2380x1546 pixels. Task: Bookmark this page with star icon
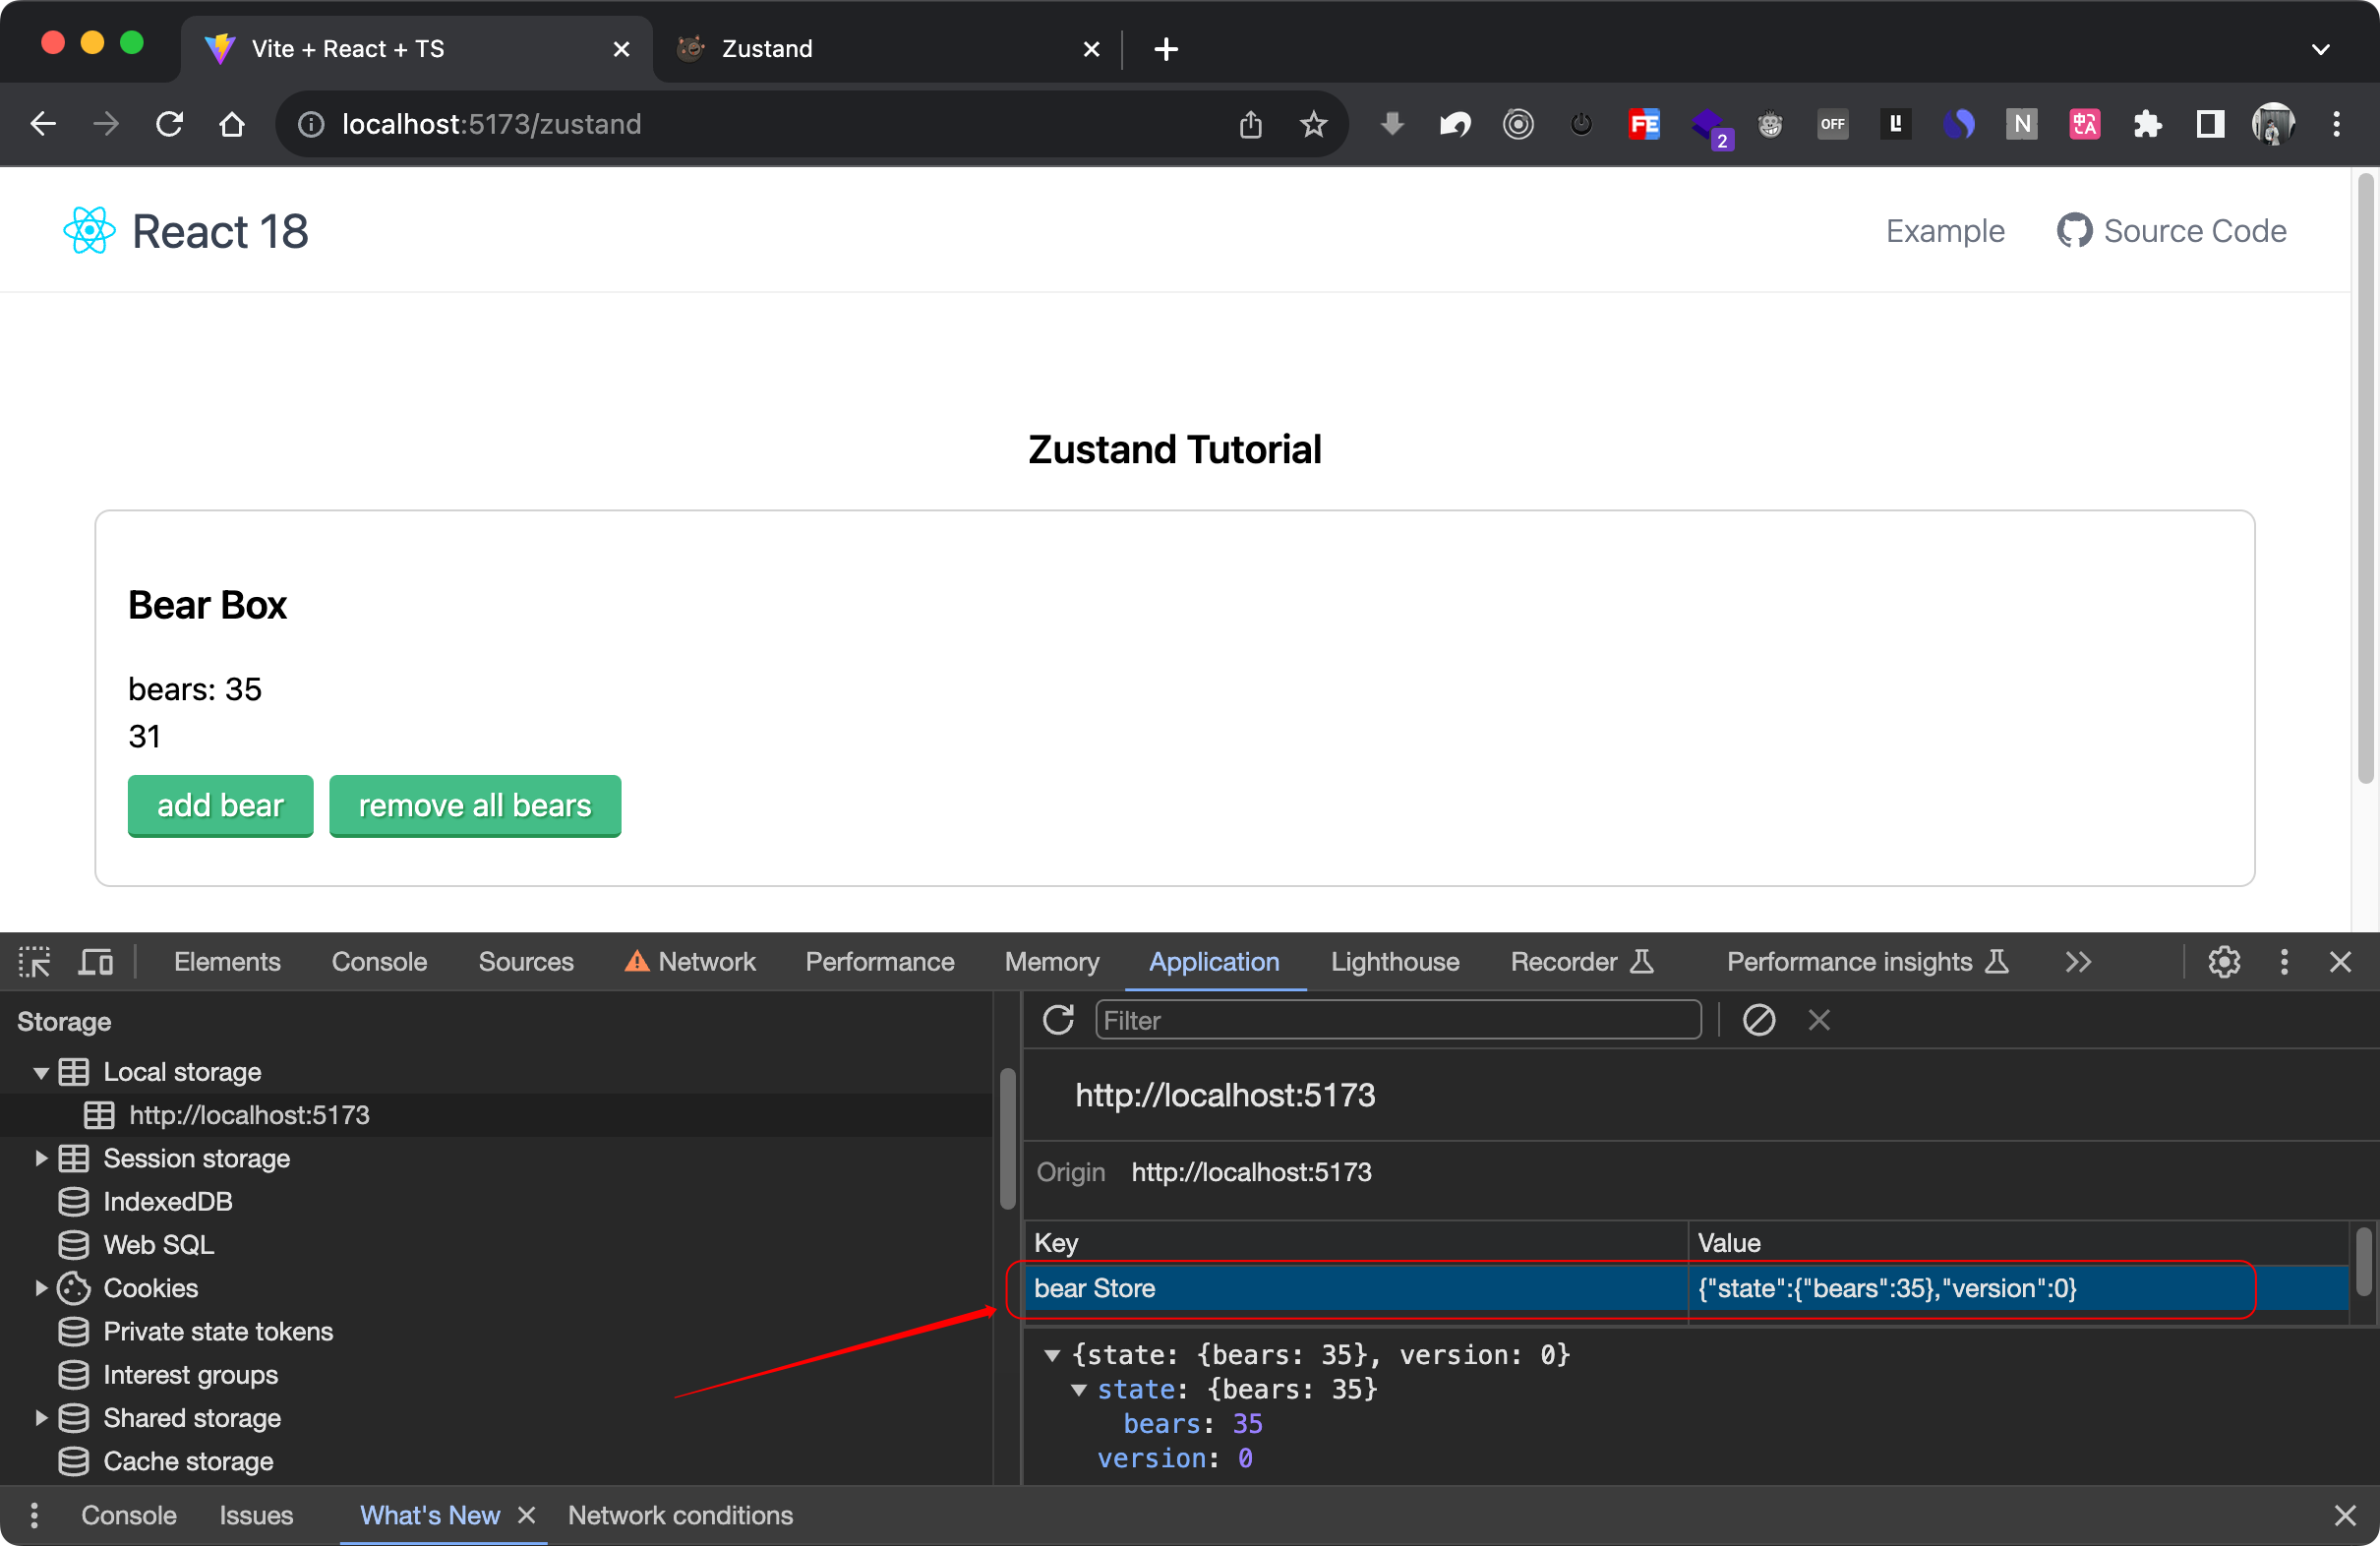pyautogui.click(x=1313, y=124)
